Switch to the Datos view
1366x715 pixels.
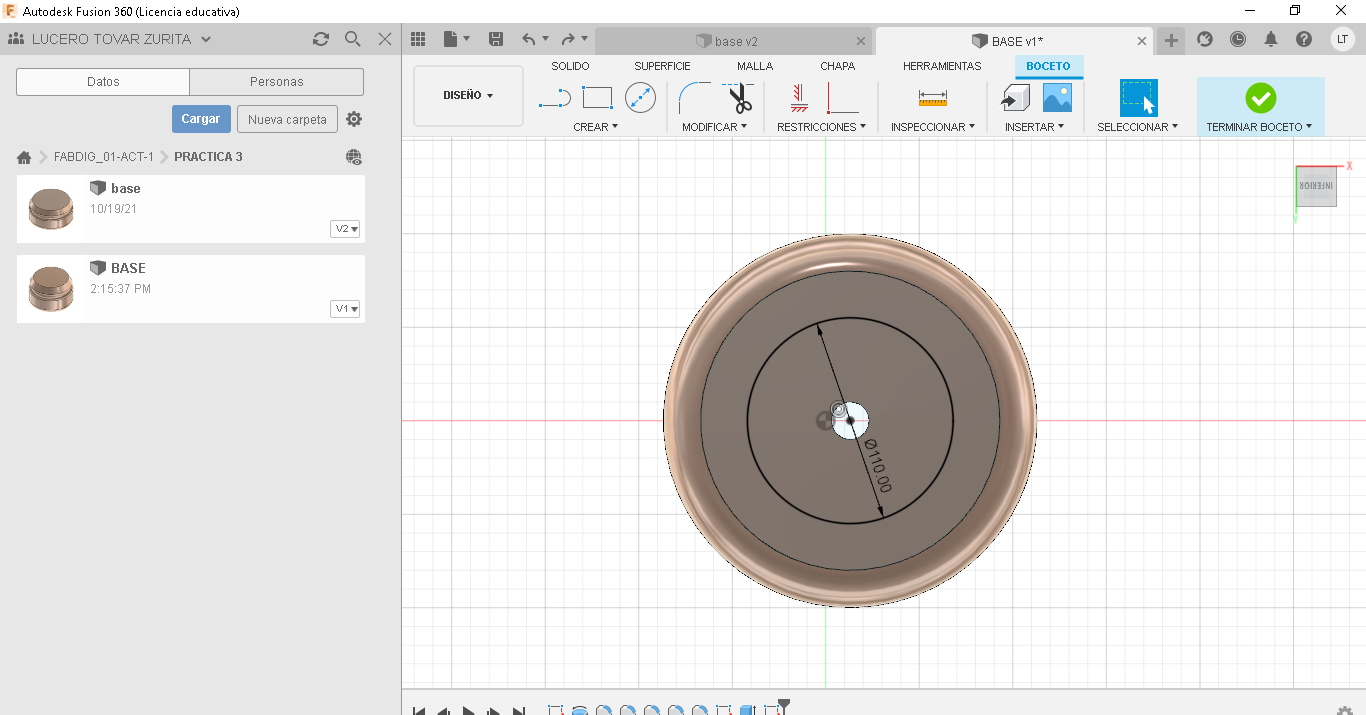(103, 82)
